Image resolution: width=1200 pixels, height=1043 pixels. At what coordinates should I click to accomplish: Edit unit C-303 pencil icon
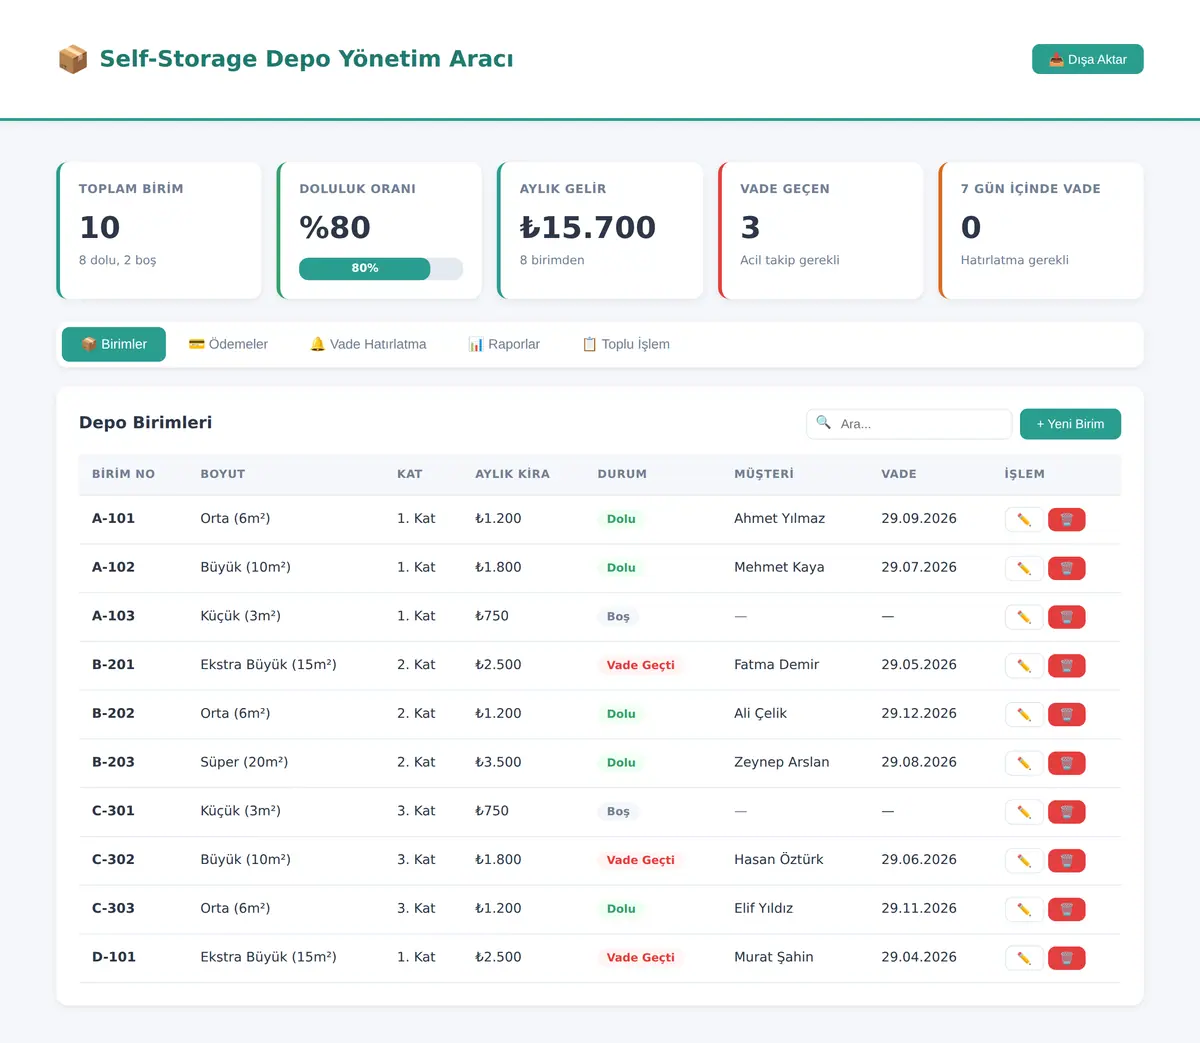click(x=1024, y=910)
